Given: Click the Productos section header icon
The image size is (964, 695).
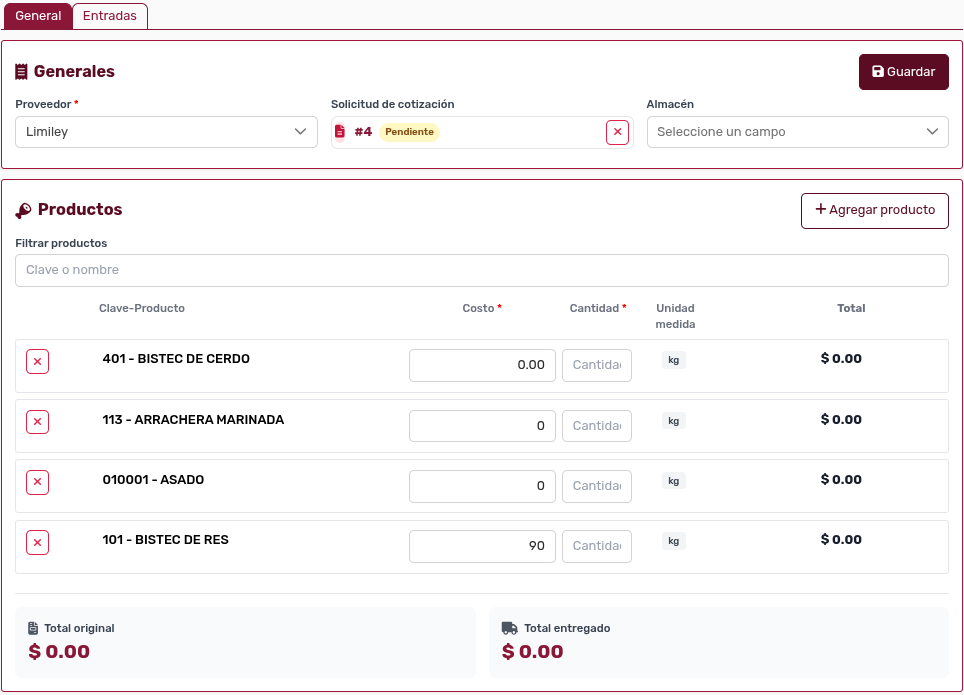Looking at the screenshot, I should pyautogui.click(x=23, y=210).
